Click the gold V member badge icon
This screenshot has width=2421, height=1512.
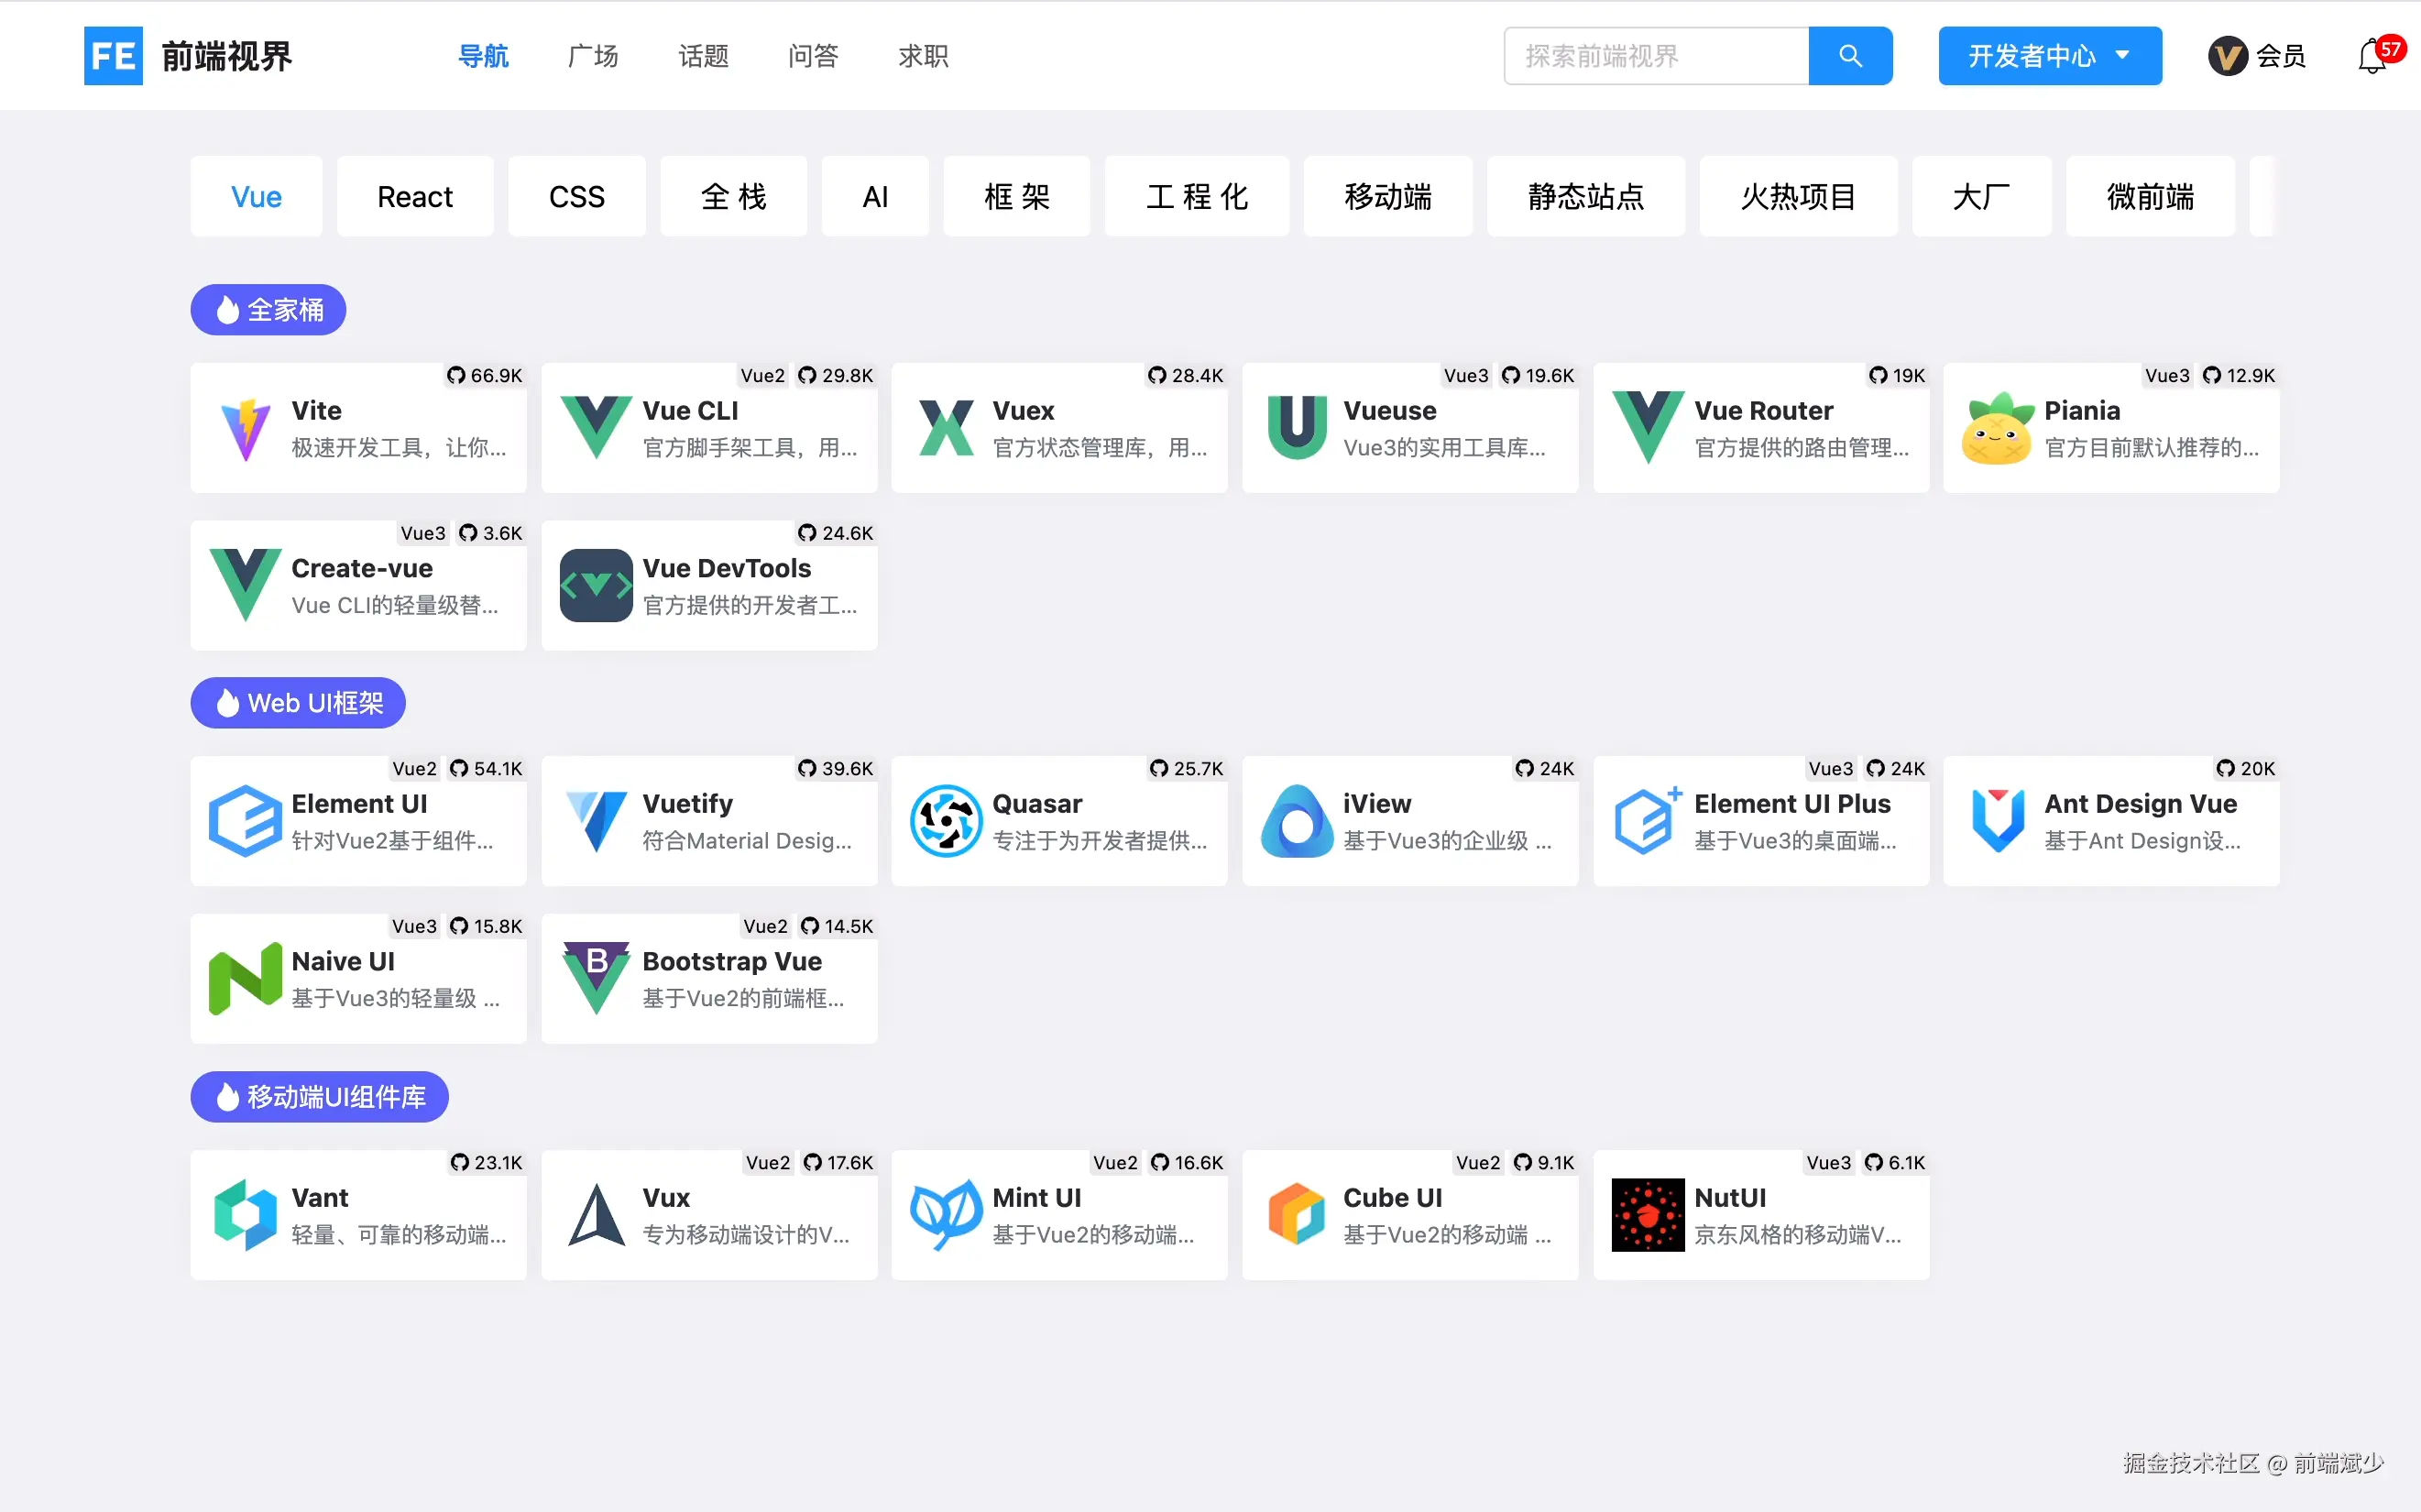[x=2226, y=56]
